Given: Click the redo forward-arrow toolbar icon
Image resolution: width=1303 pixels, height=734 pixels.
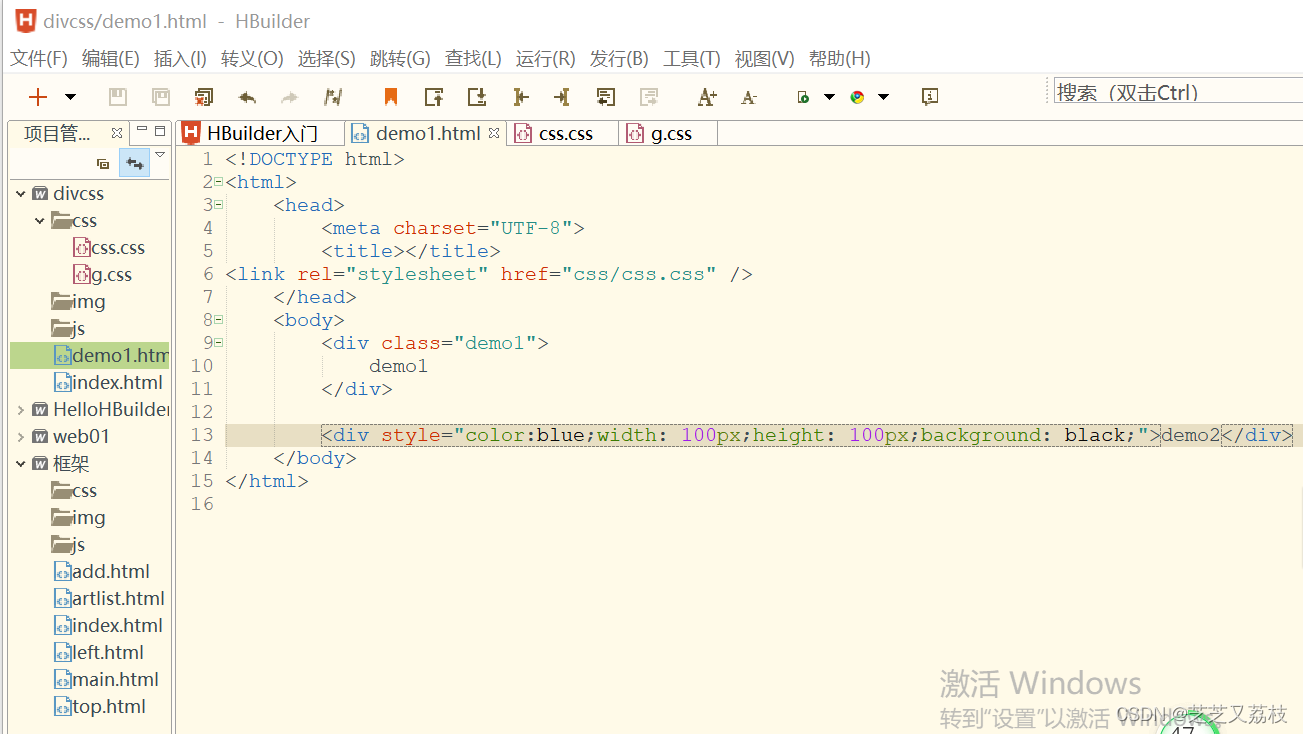Looking at the screenshot, I should pos(290,97).
